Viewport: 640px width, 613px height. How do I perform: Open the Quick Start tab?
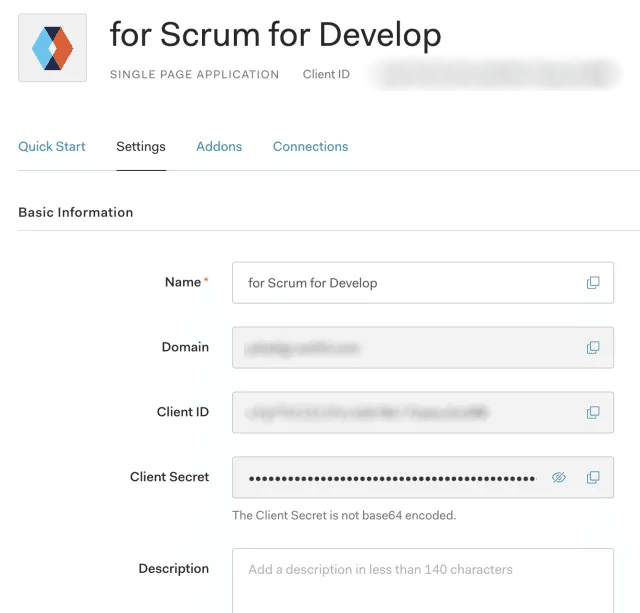52,146
